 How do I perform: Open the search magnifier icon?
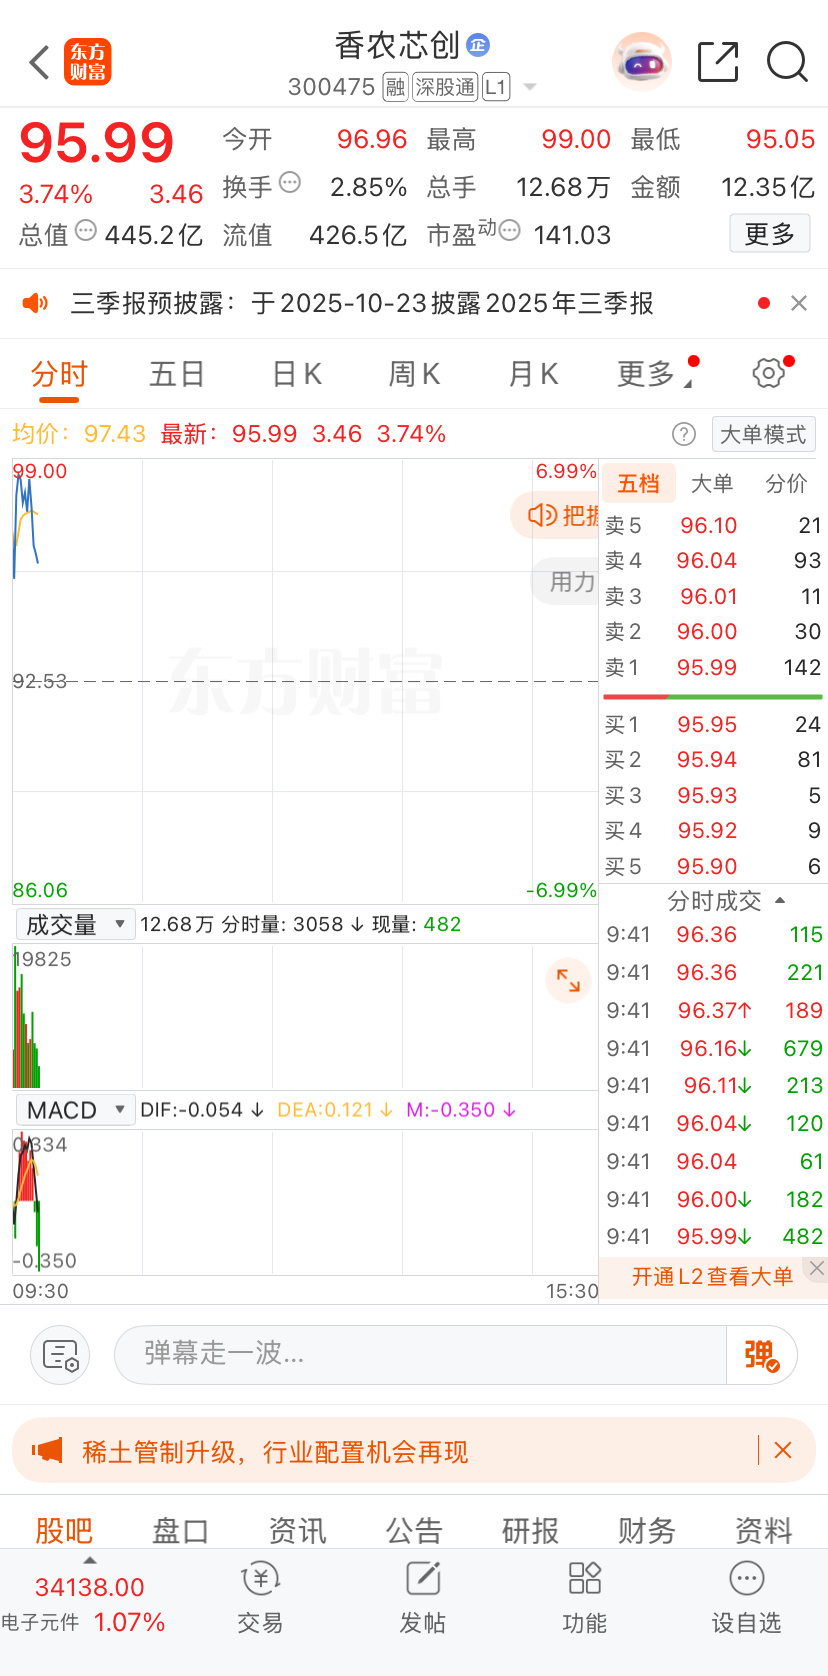click(x=787, y=62)
